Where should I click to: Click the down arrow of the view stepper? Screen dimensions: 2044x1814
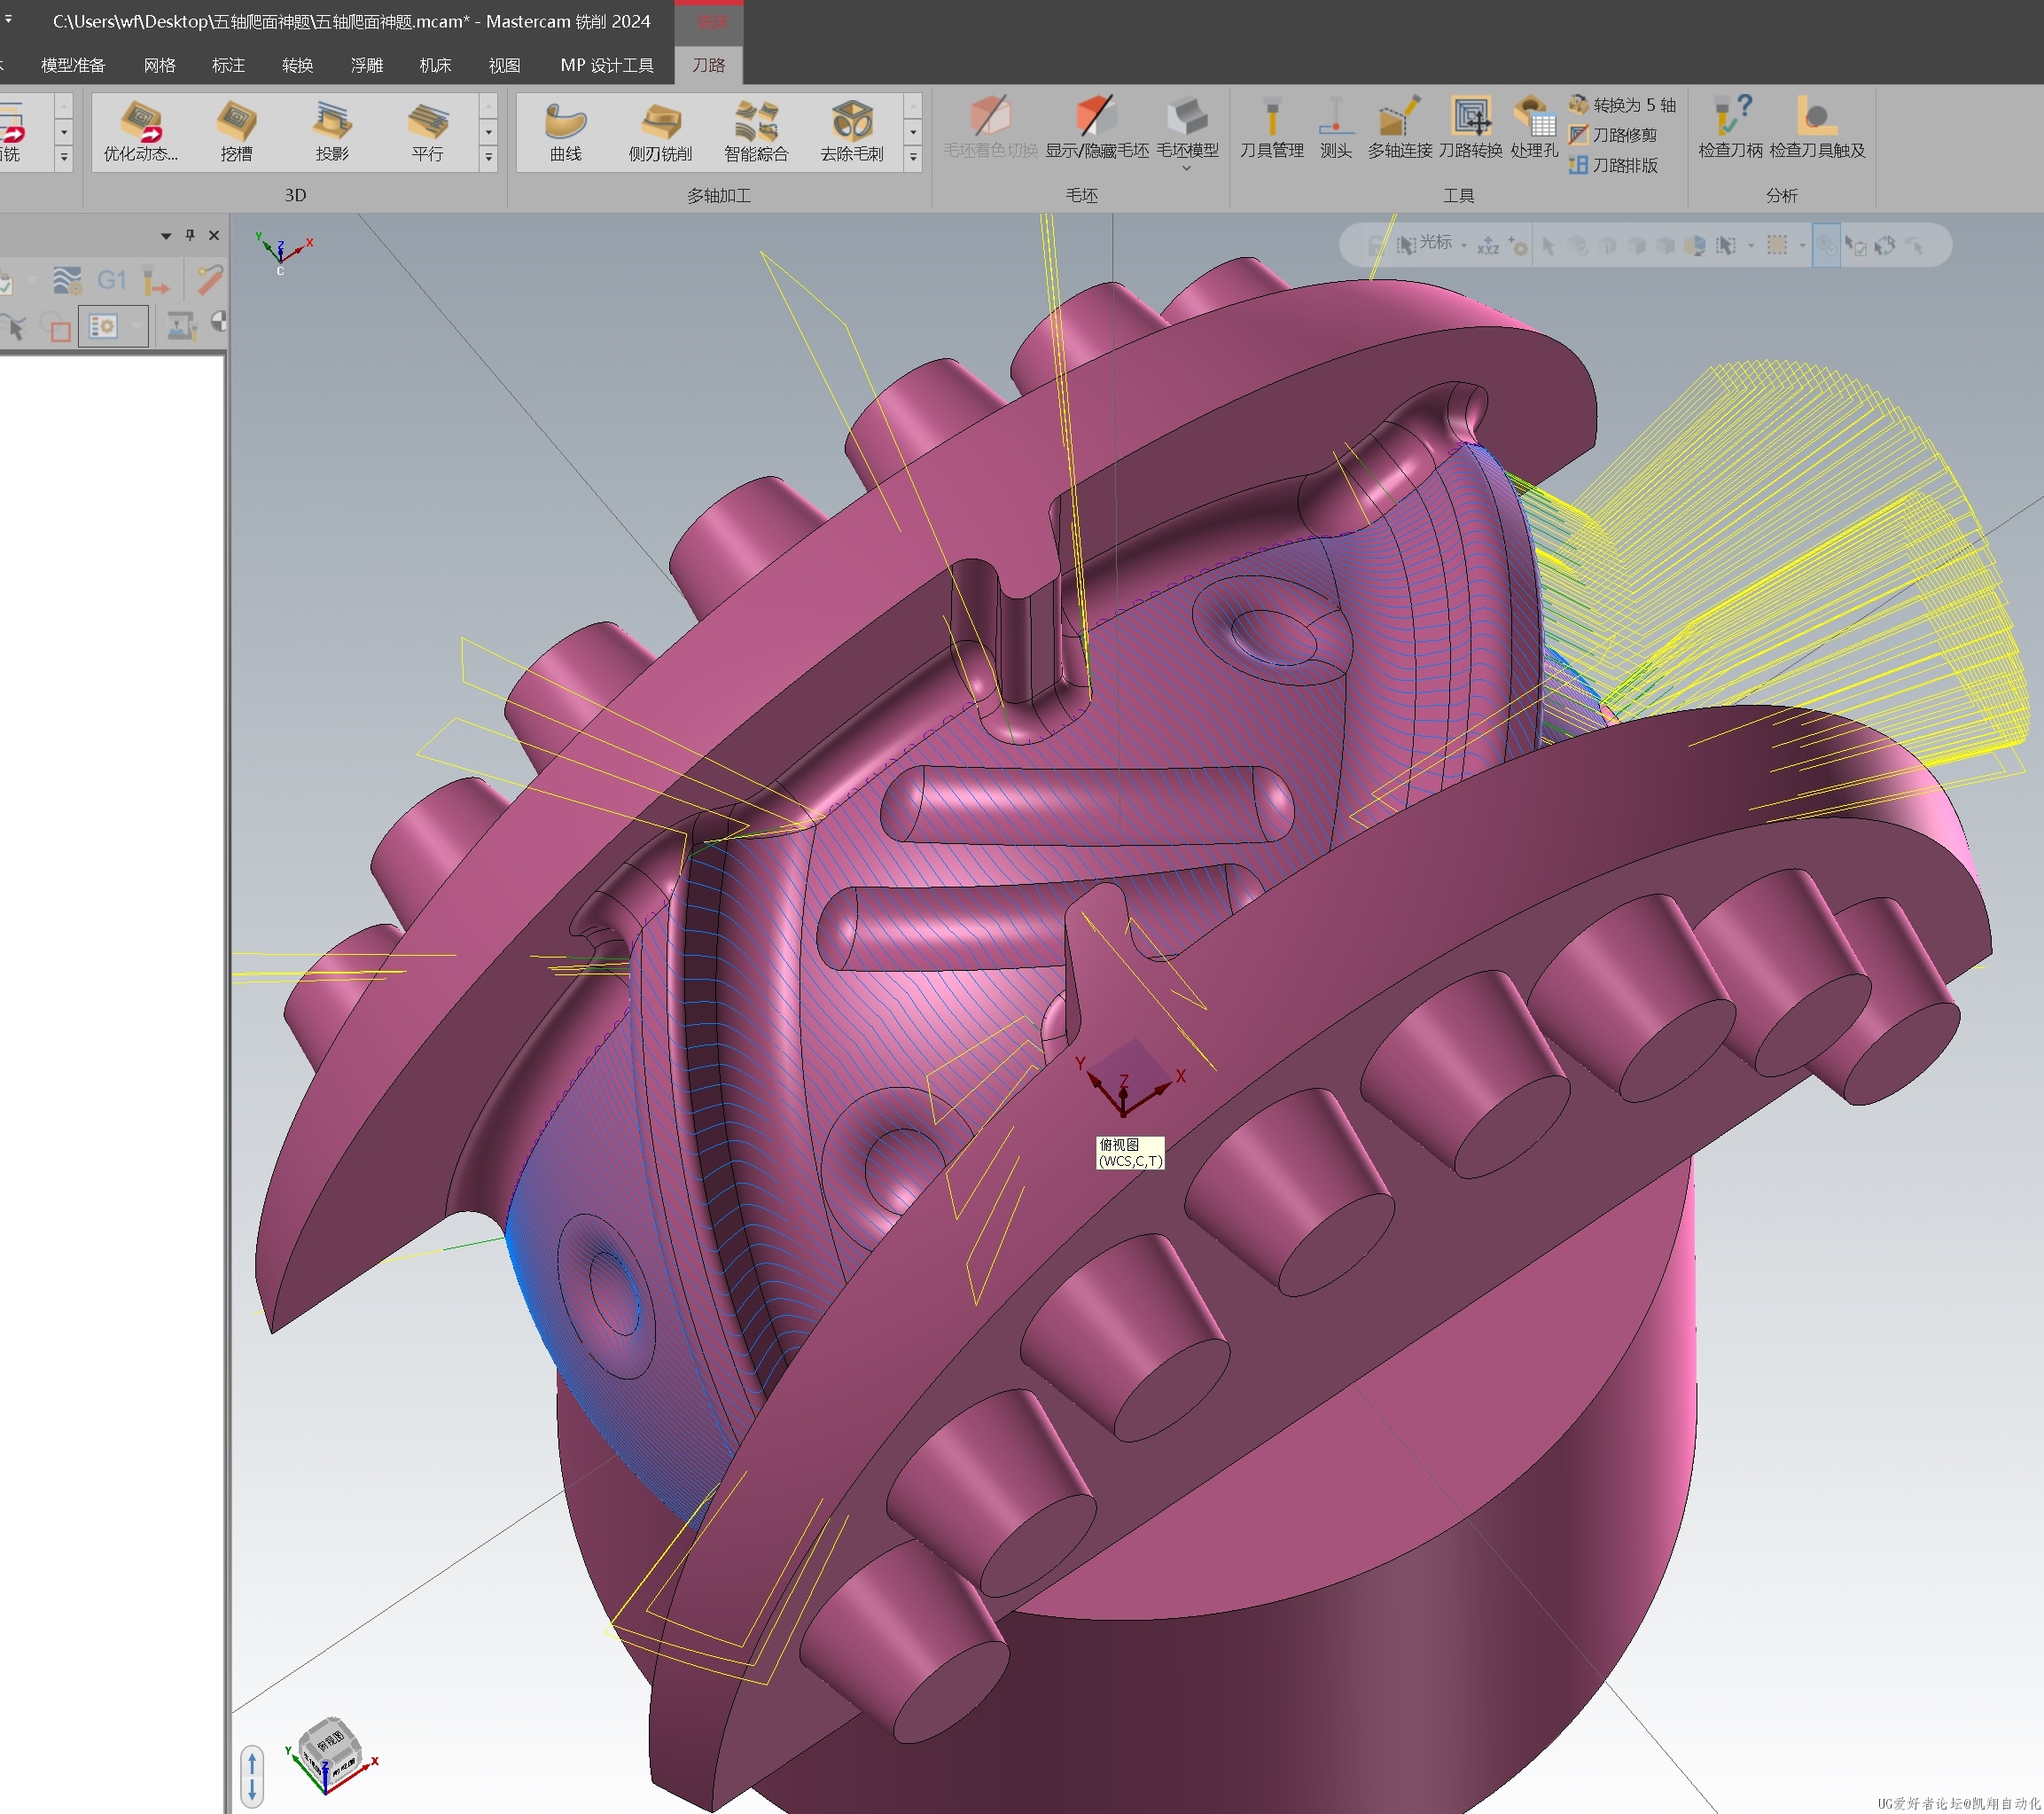253,1788
